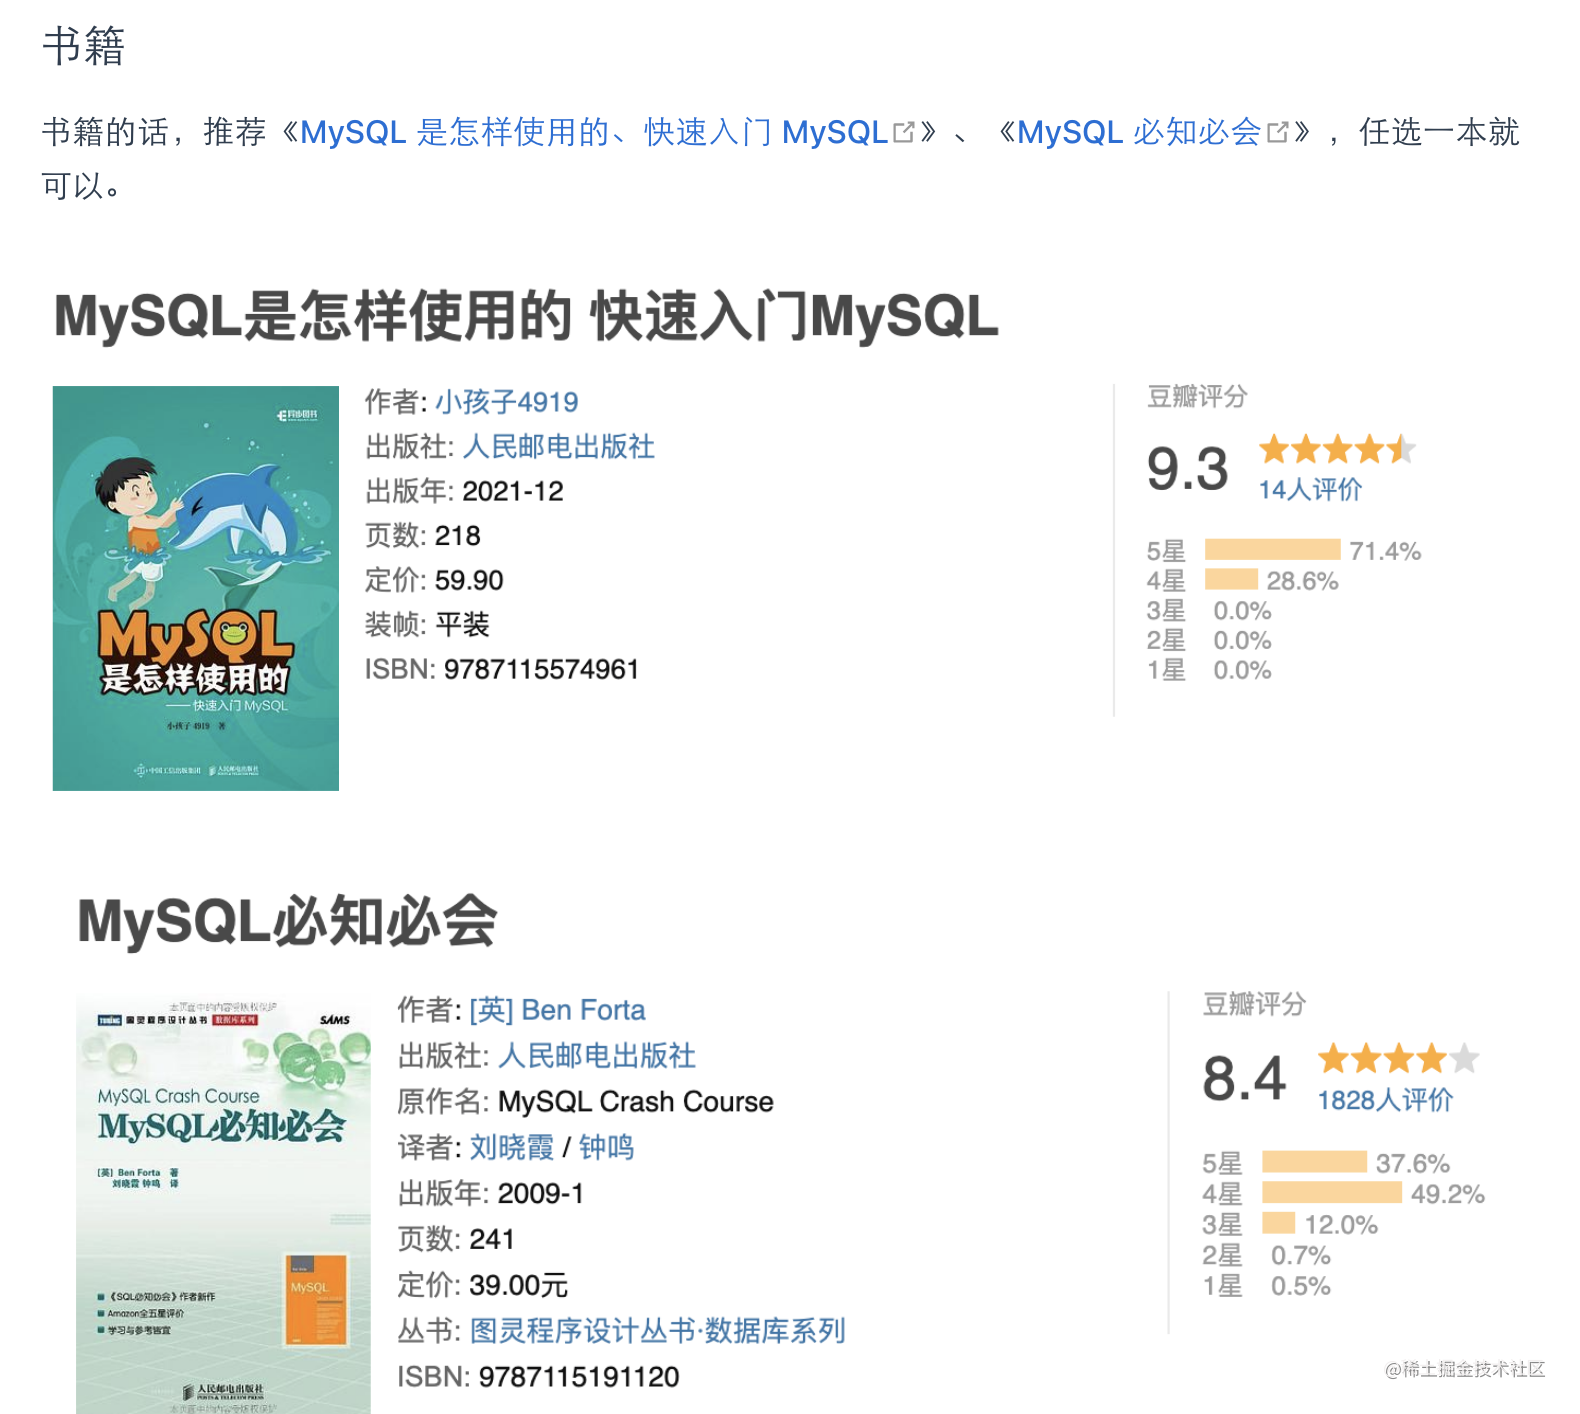Image resolution: width=1580 pixels, height=1414 pixels.
Task: Click the price value 59.90
Action: [469, 580]
